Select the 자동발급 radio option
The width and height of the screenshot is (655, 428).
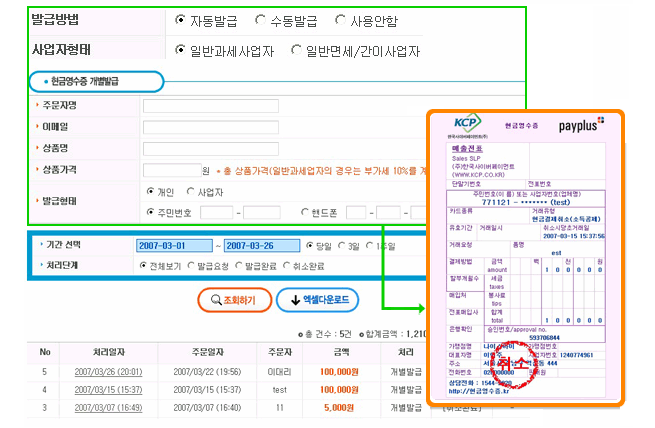(180, 19)
